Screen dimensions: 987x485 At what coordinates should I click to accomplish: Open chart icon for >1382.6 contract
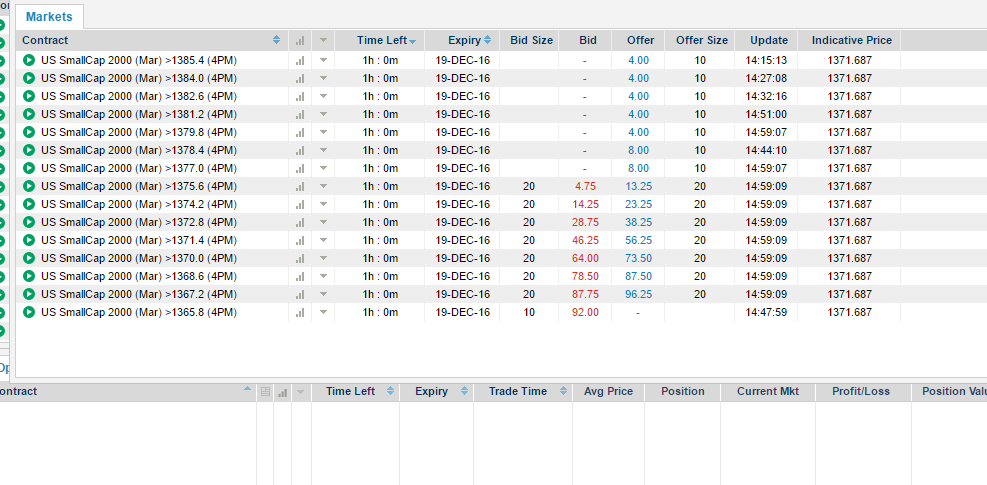300,96
